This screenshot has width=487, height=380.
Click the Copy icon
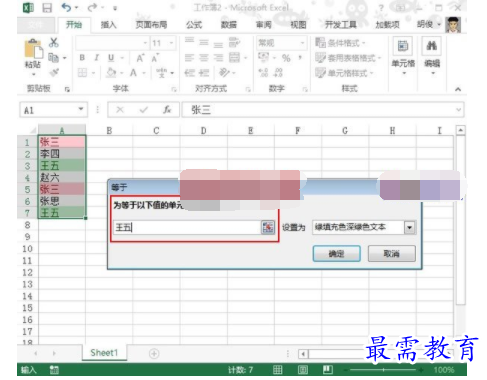pyautogui.click(x=53, y=58)
